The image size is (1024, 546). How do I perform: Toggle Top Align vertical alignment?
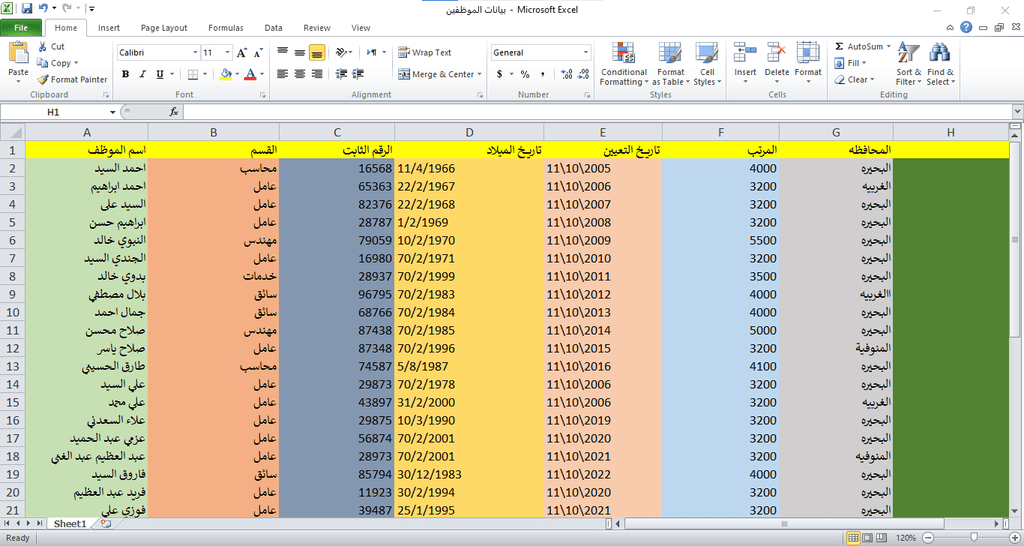(282, 52)
